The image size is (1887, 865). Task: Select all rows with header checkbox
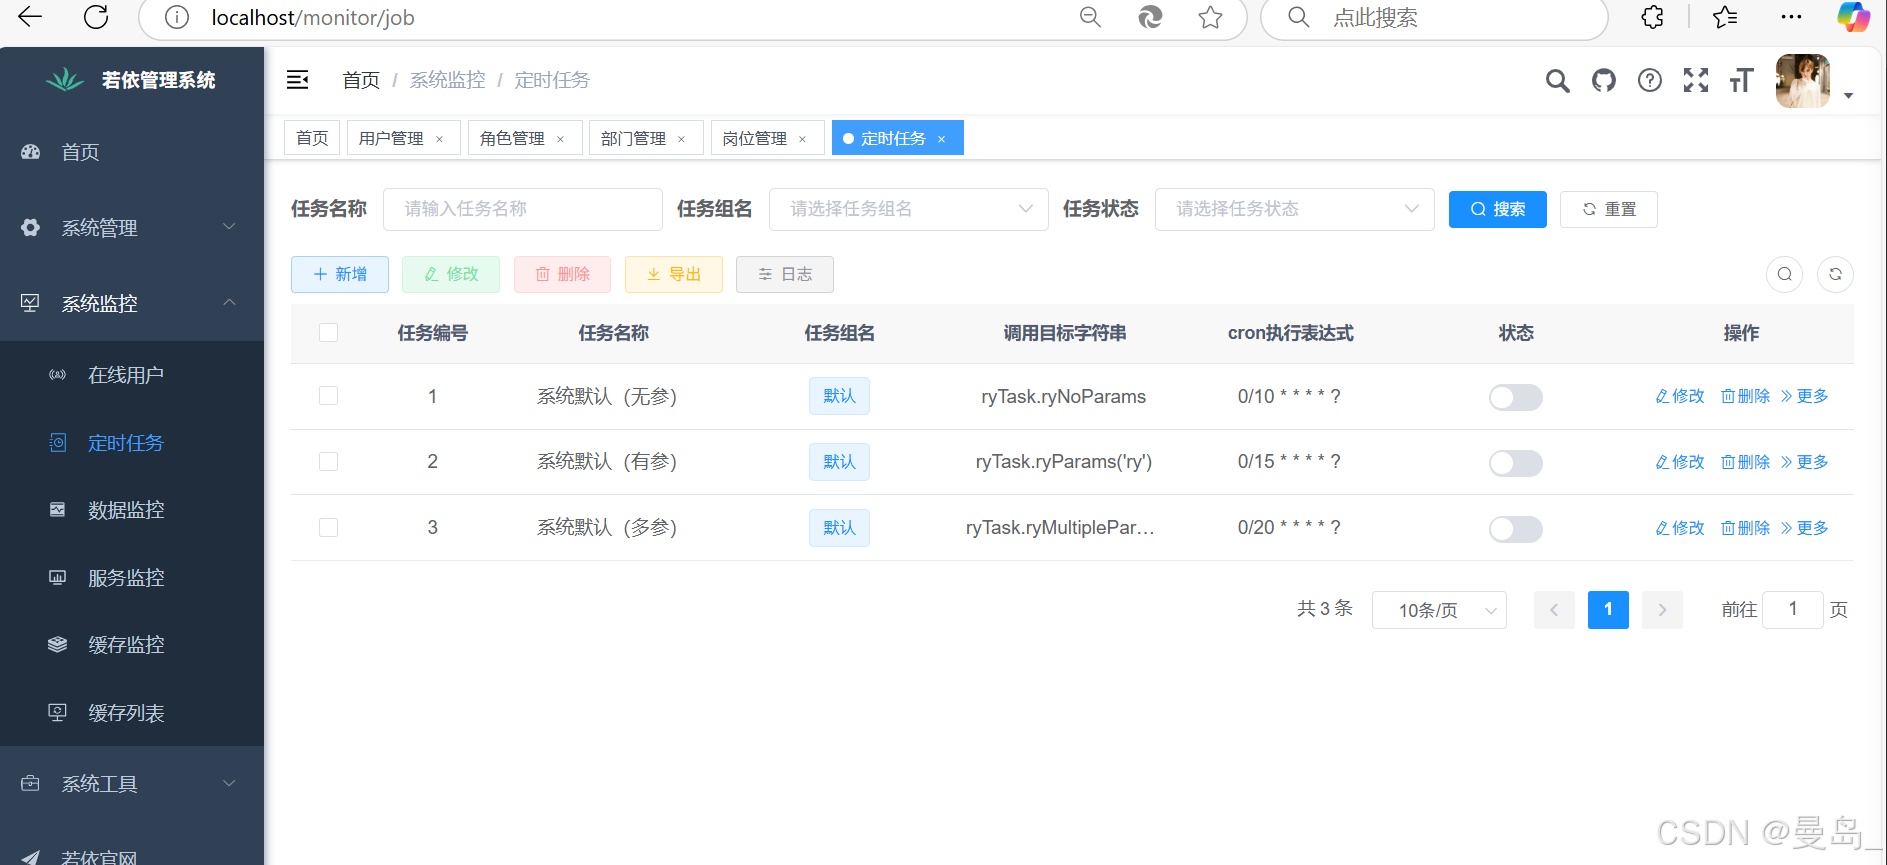[328, 333]
